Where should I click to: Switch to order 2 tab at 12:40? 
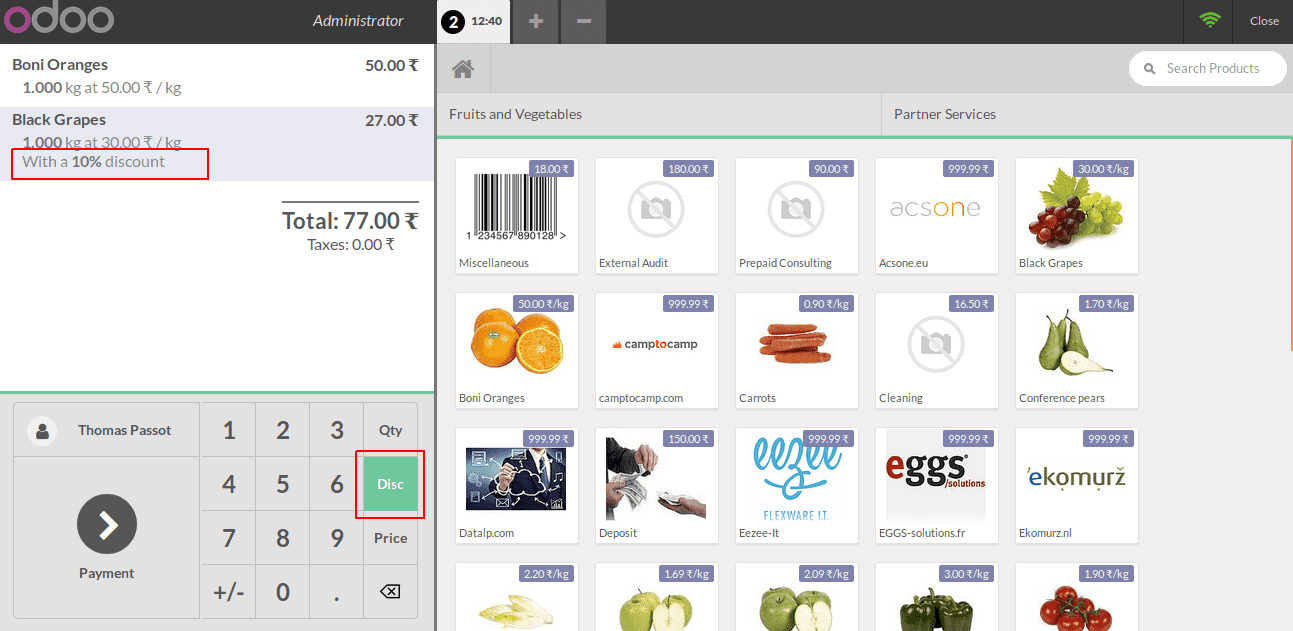coord(473,21)
